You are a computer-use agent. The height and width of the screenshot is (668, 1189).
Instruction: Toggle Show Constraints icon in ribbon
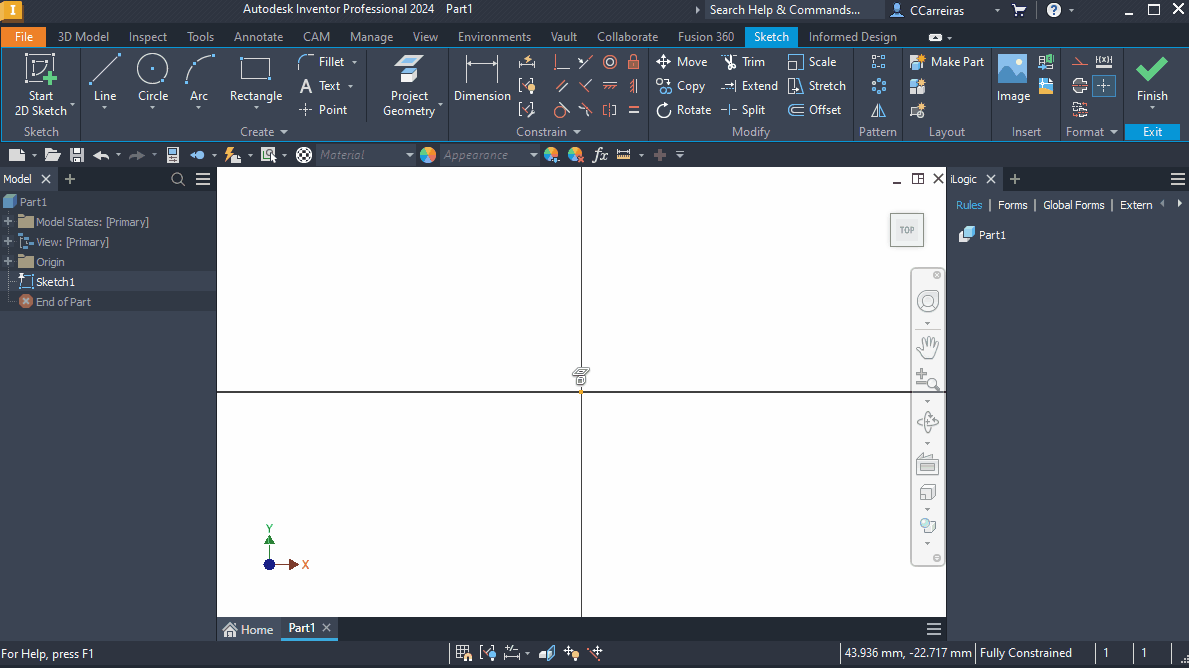527,86
